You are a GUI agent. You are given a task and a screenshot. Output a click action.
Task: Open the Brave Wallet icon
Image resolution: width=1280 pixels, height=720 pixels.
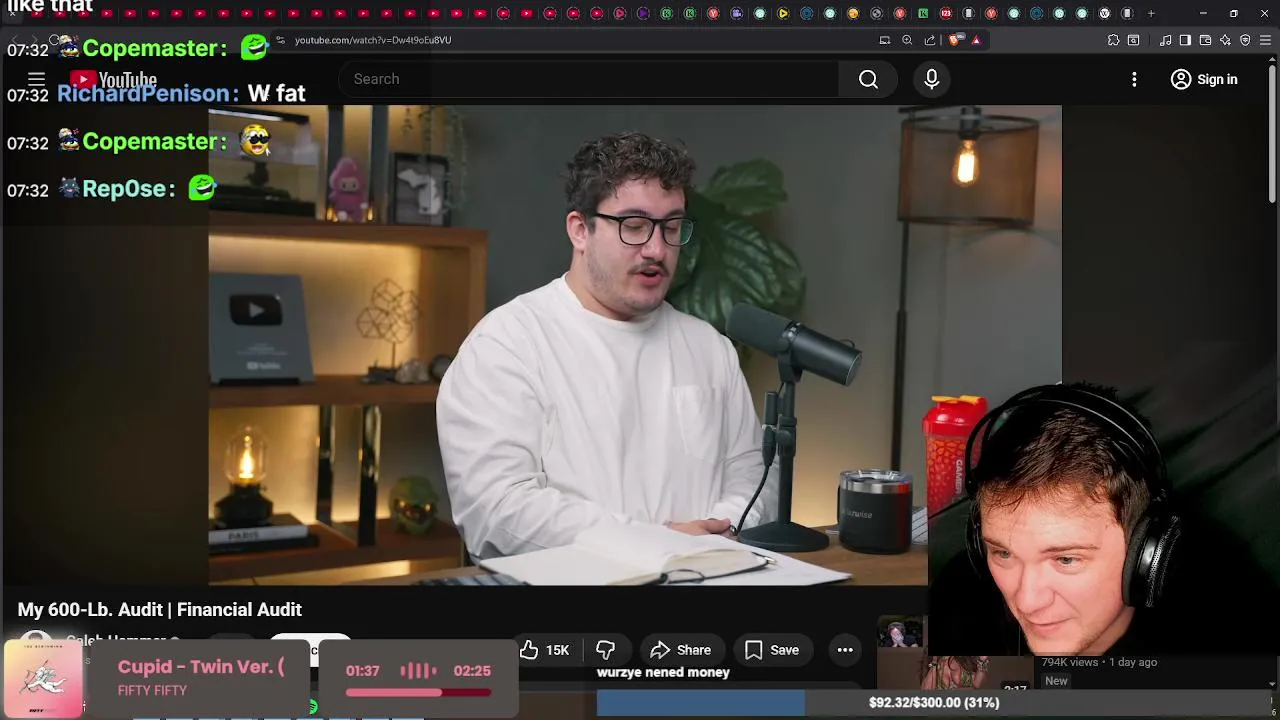[1205, 40]
